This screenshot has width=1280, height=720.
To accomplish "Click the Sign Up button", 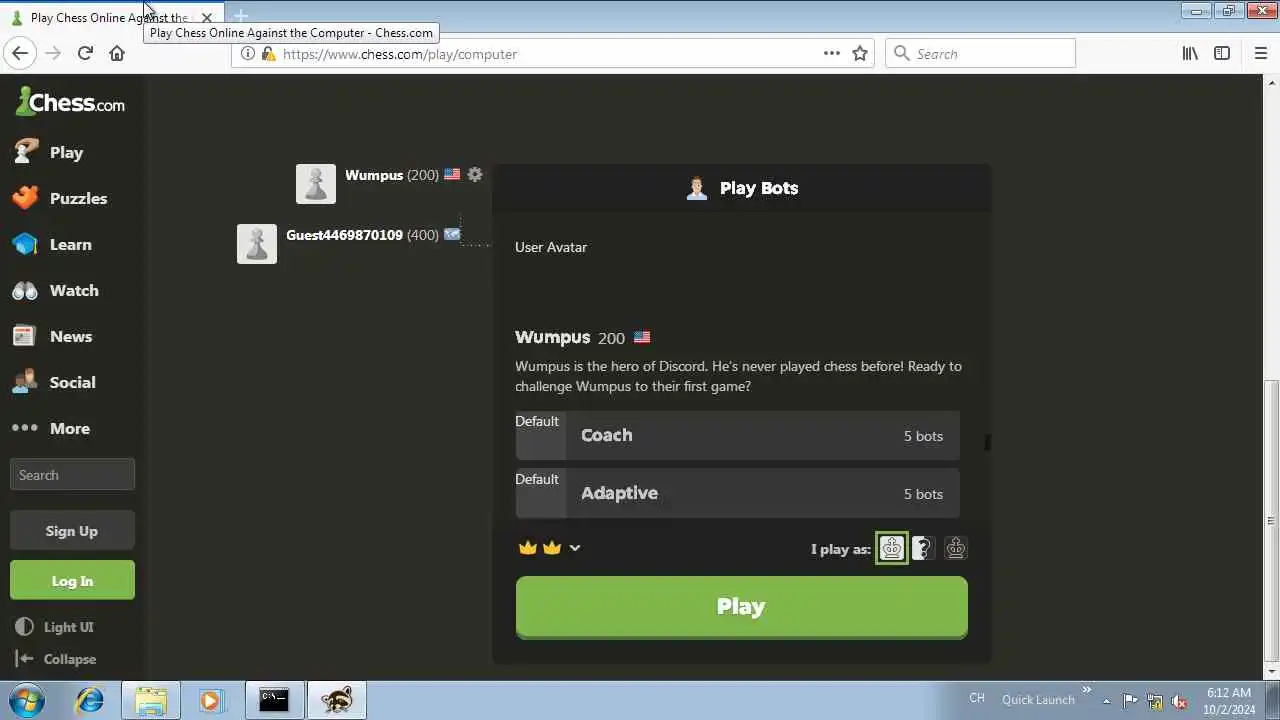I will pyautogui.click(x=72, y=531).
